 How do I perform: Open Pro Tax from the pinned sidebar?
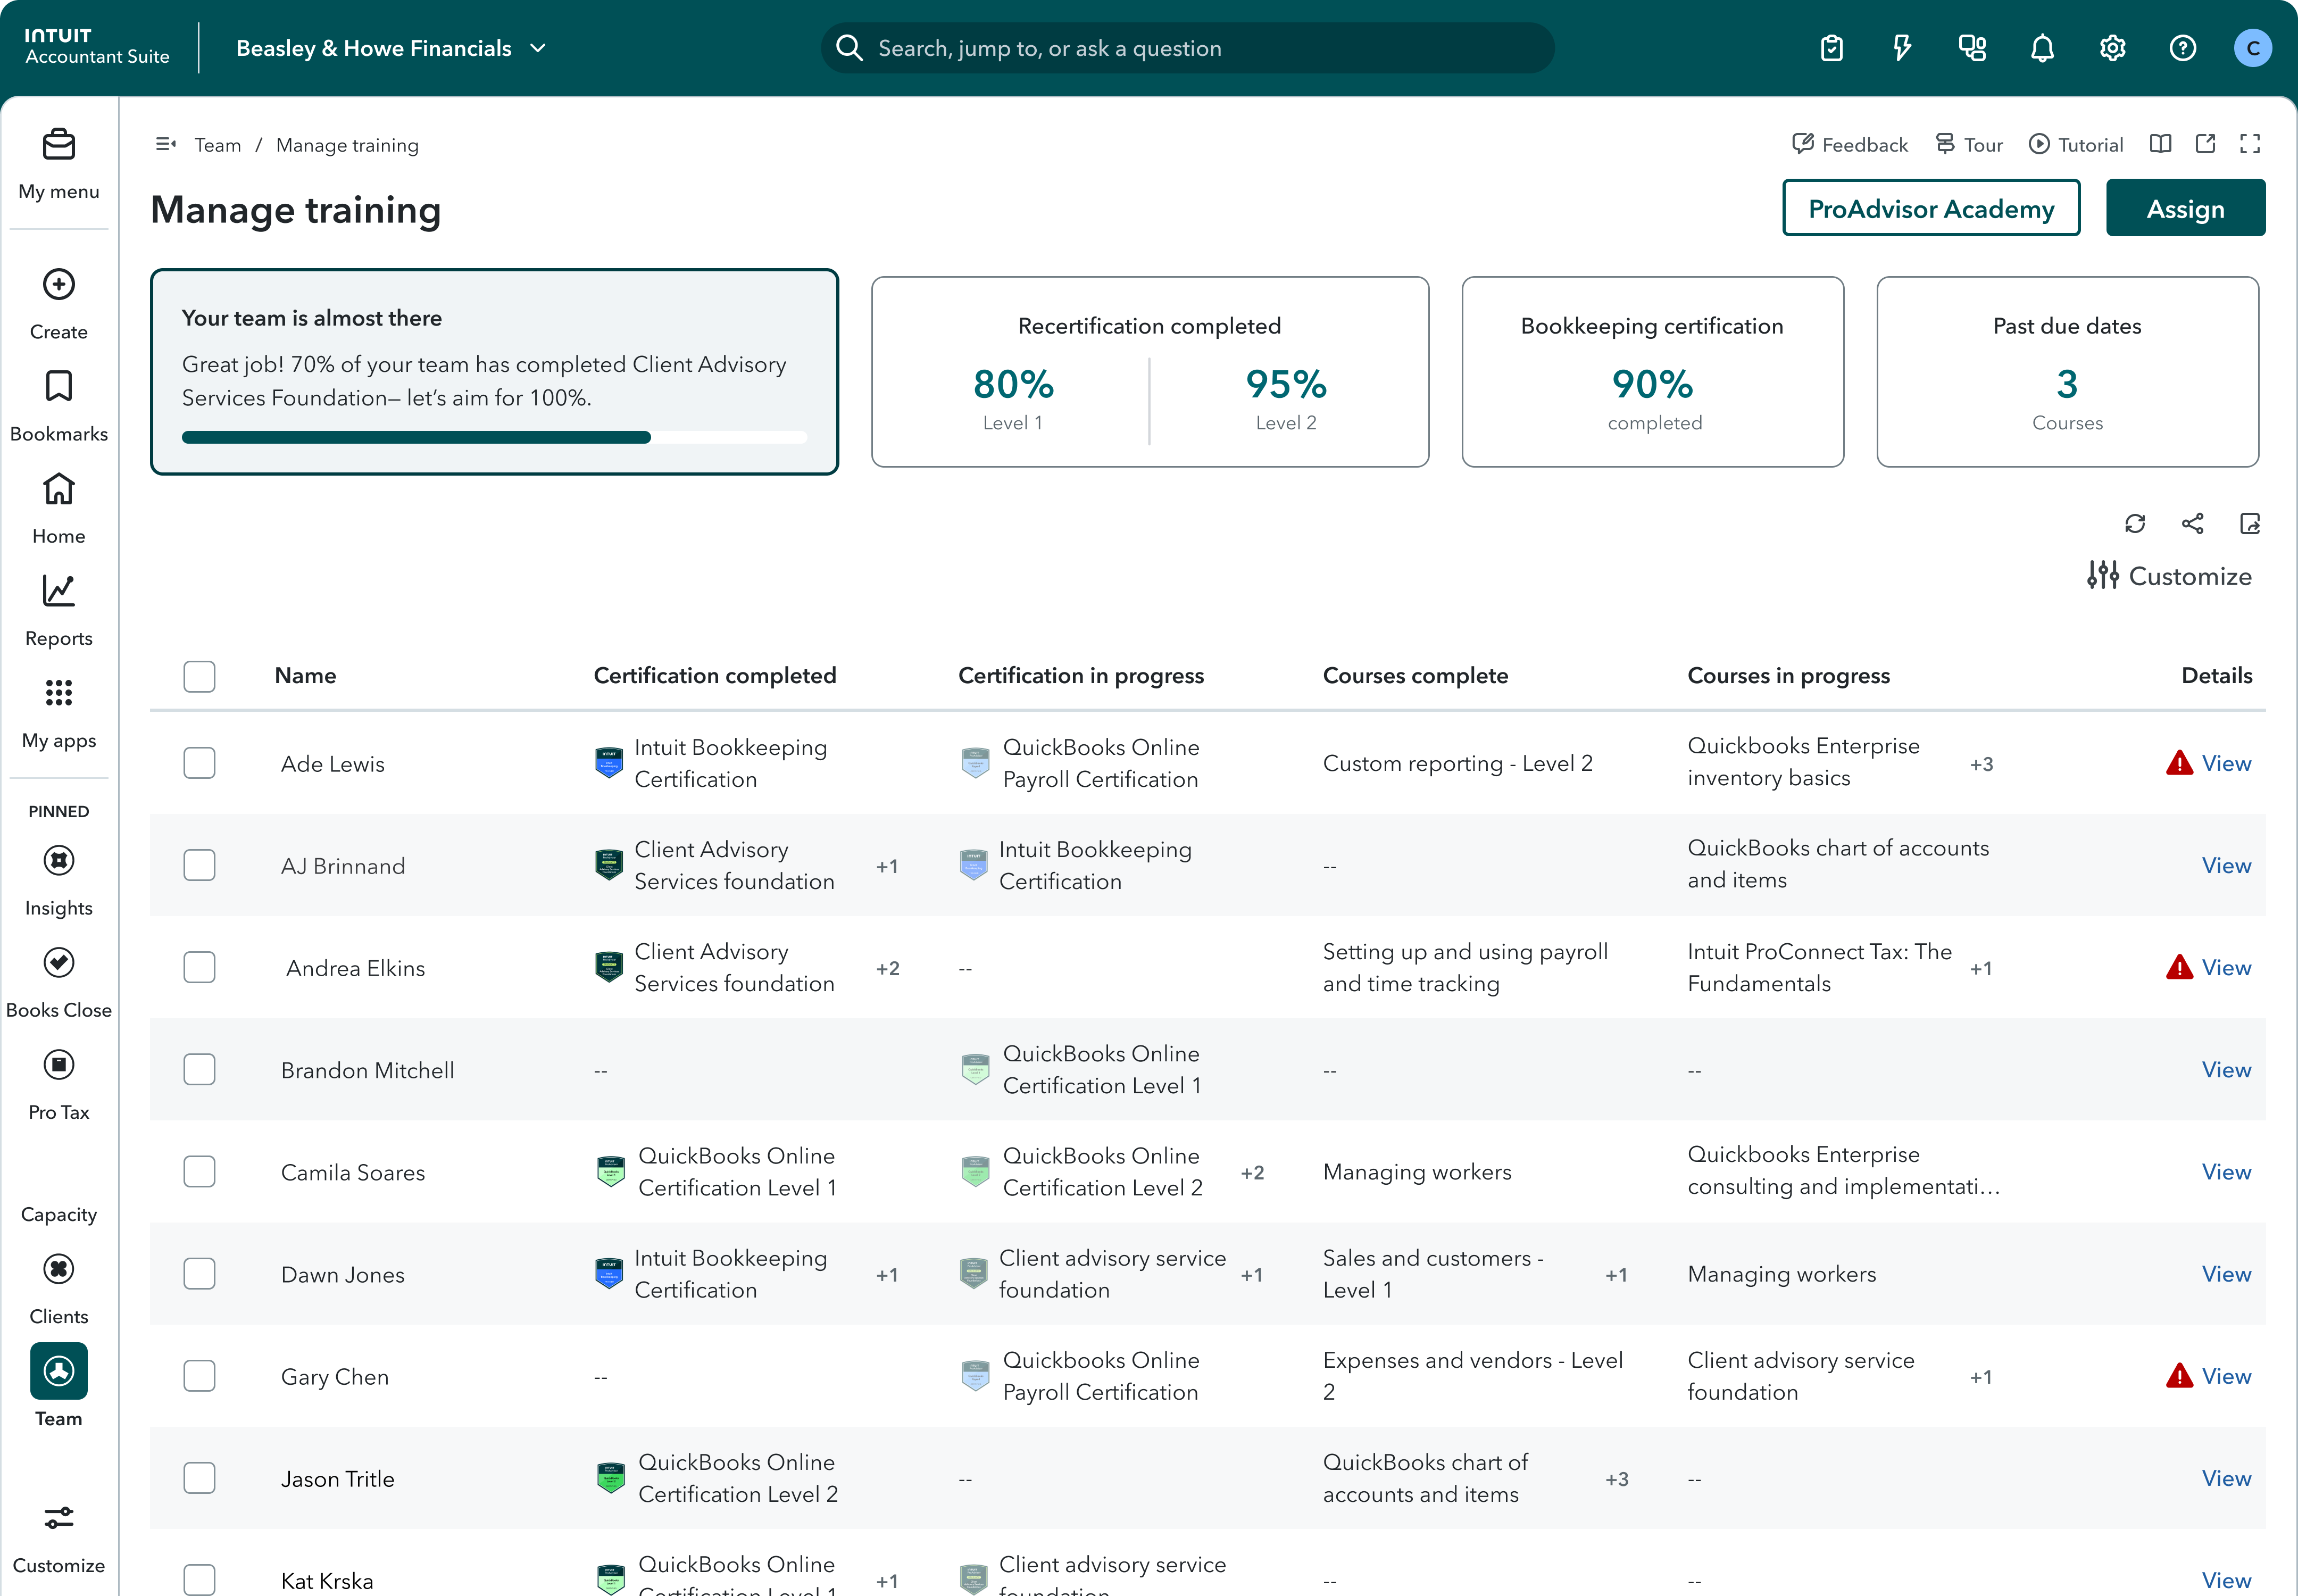point(58,1066)
